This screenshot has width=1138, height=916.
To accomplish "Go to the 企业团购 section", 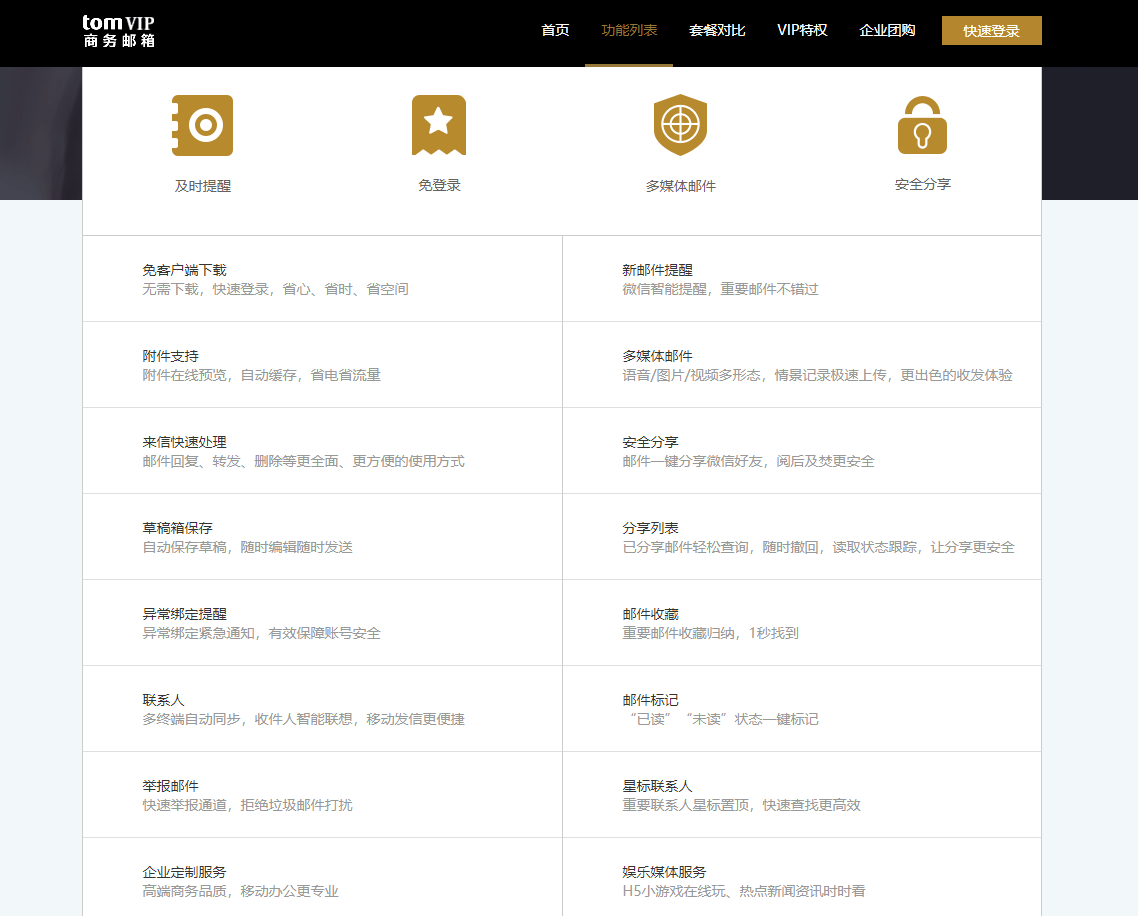I will click(887, 30).
